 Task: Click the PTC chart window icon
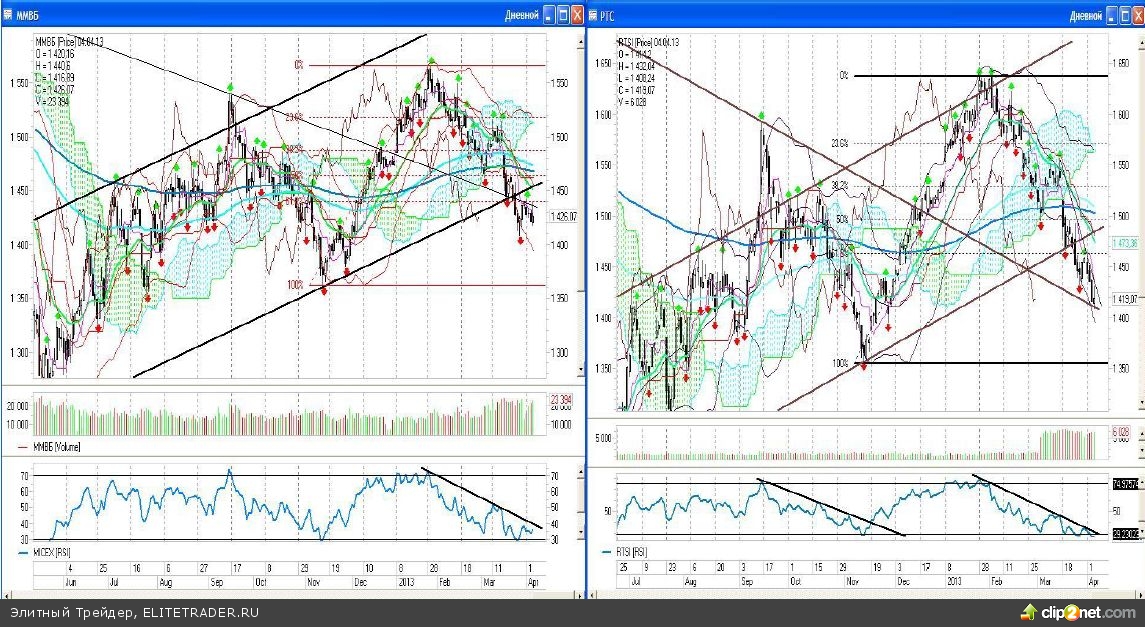click(x=593, y=14)
